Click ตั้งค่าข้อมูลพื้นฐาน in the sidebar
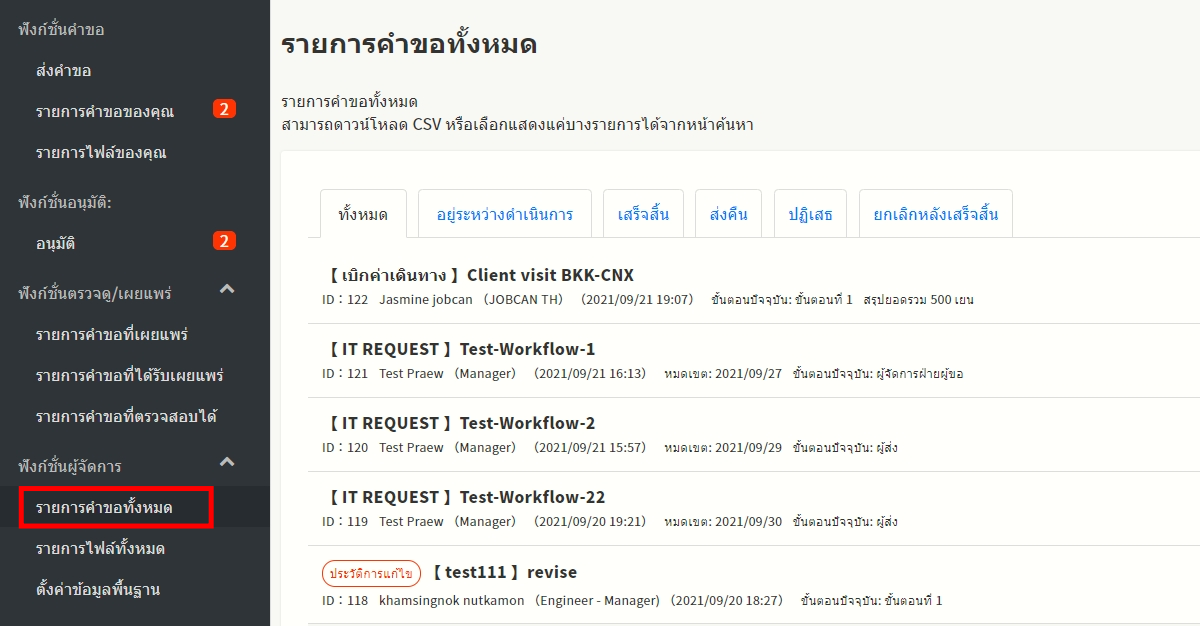 tap(98, 589)
